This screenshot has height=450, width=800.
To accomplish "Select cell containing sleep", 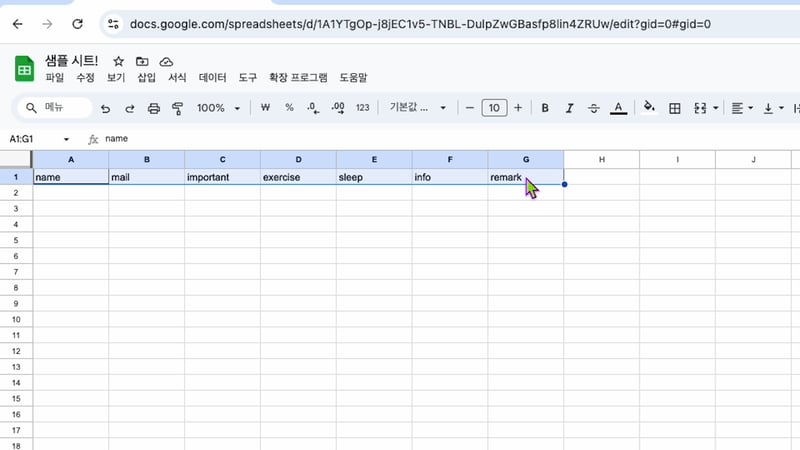I will (x=374, y=177).
